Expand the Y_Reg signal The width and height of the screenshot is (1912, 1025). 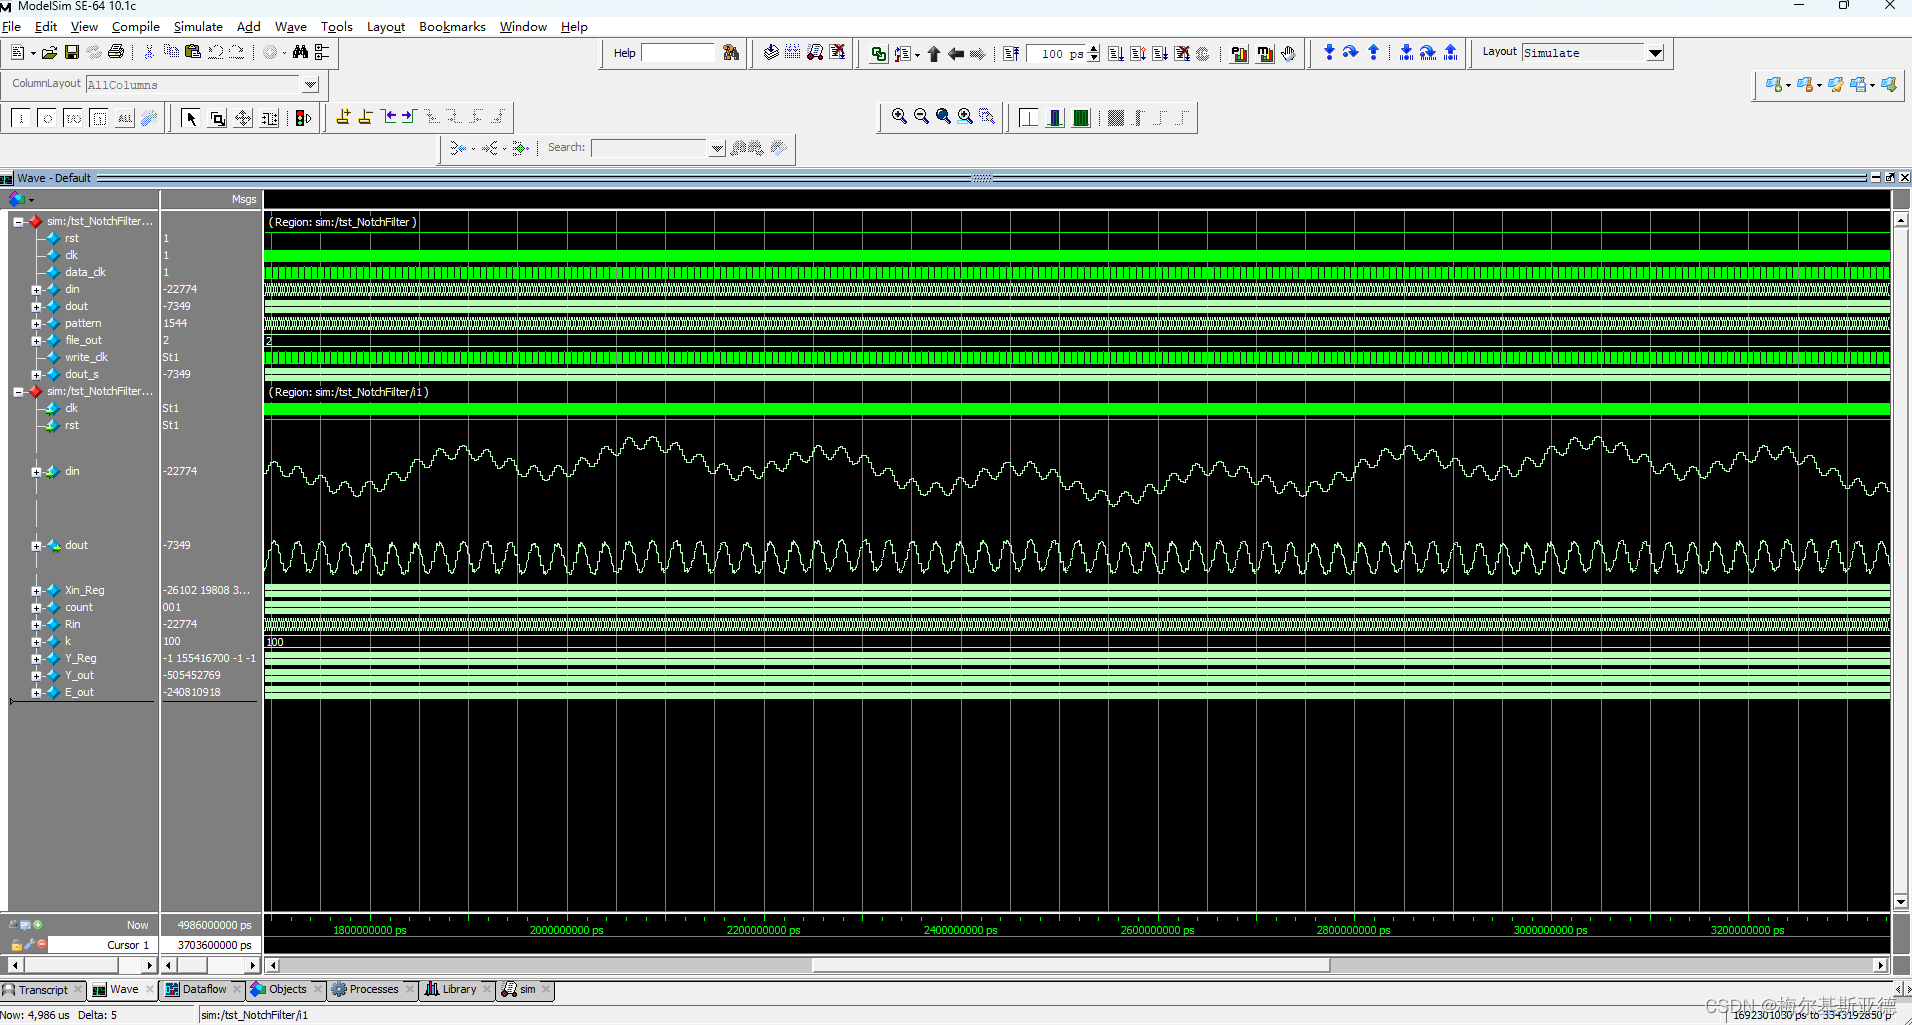coord(36,659)
